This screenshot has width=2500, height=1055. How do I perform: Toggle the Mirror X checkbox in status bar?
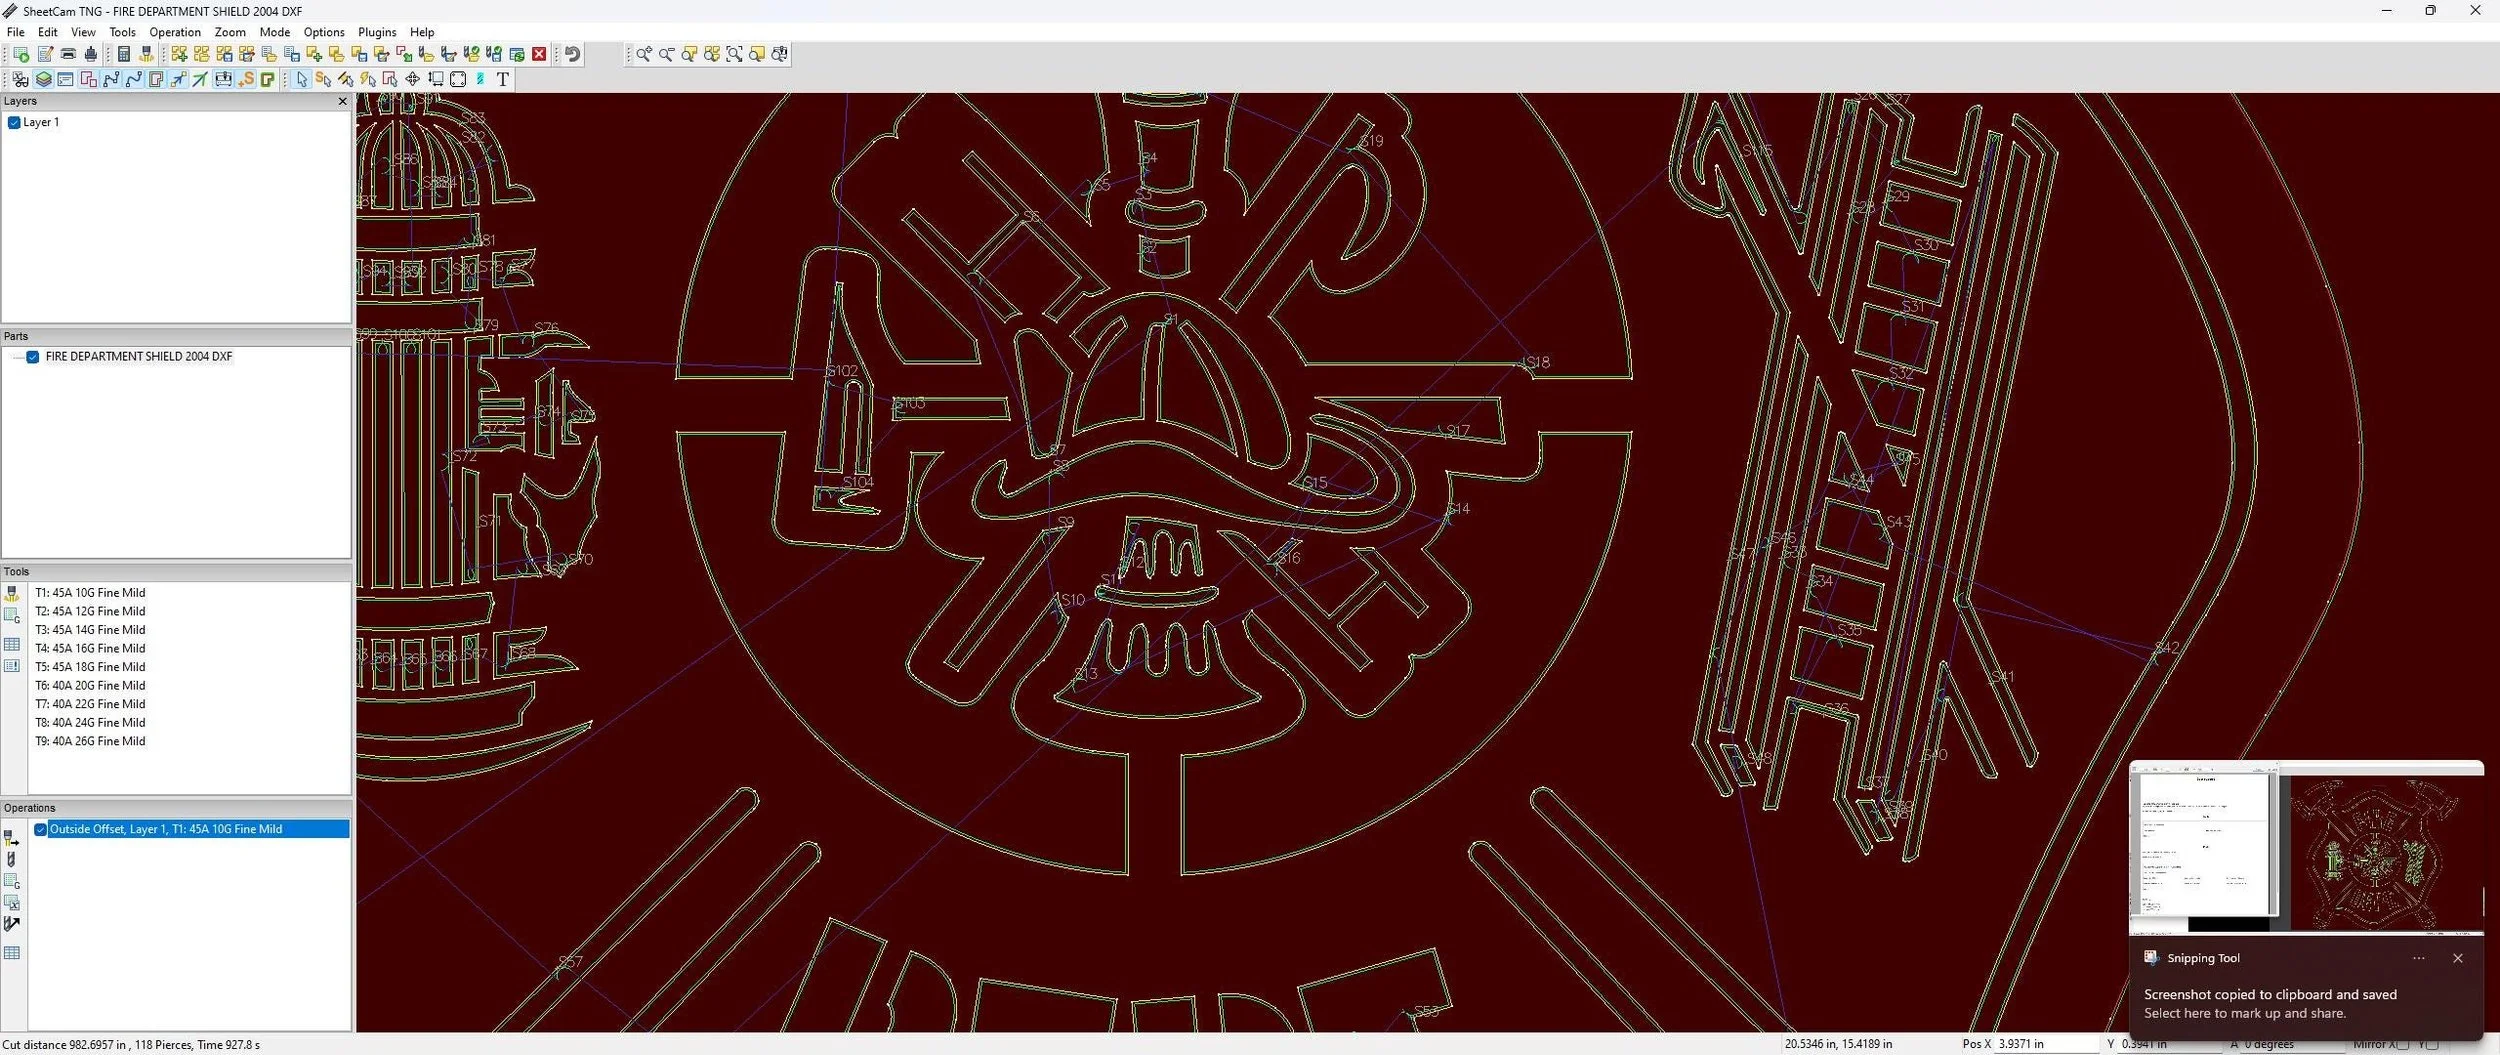(x=2403, y=1044)
